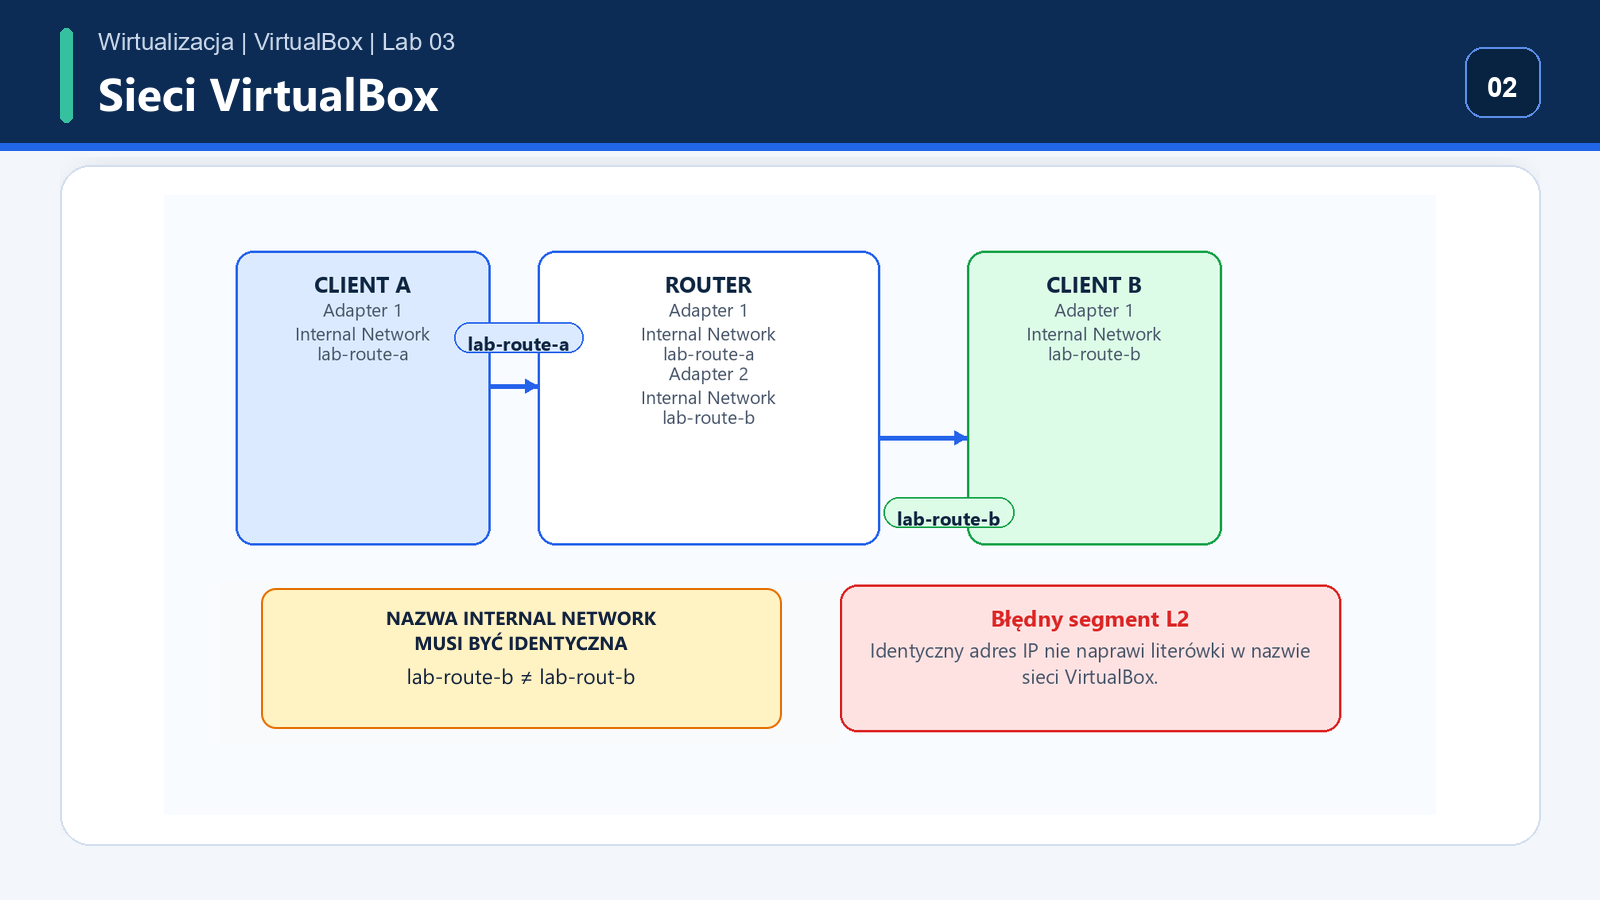1600x900 pixels.
Task: Click 'Internal Network' text in CLIENT A box
Action: pos(362,334)
